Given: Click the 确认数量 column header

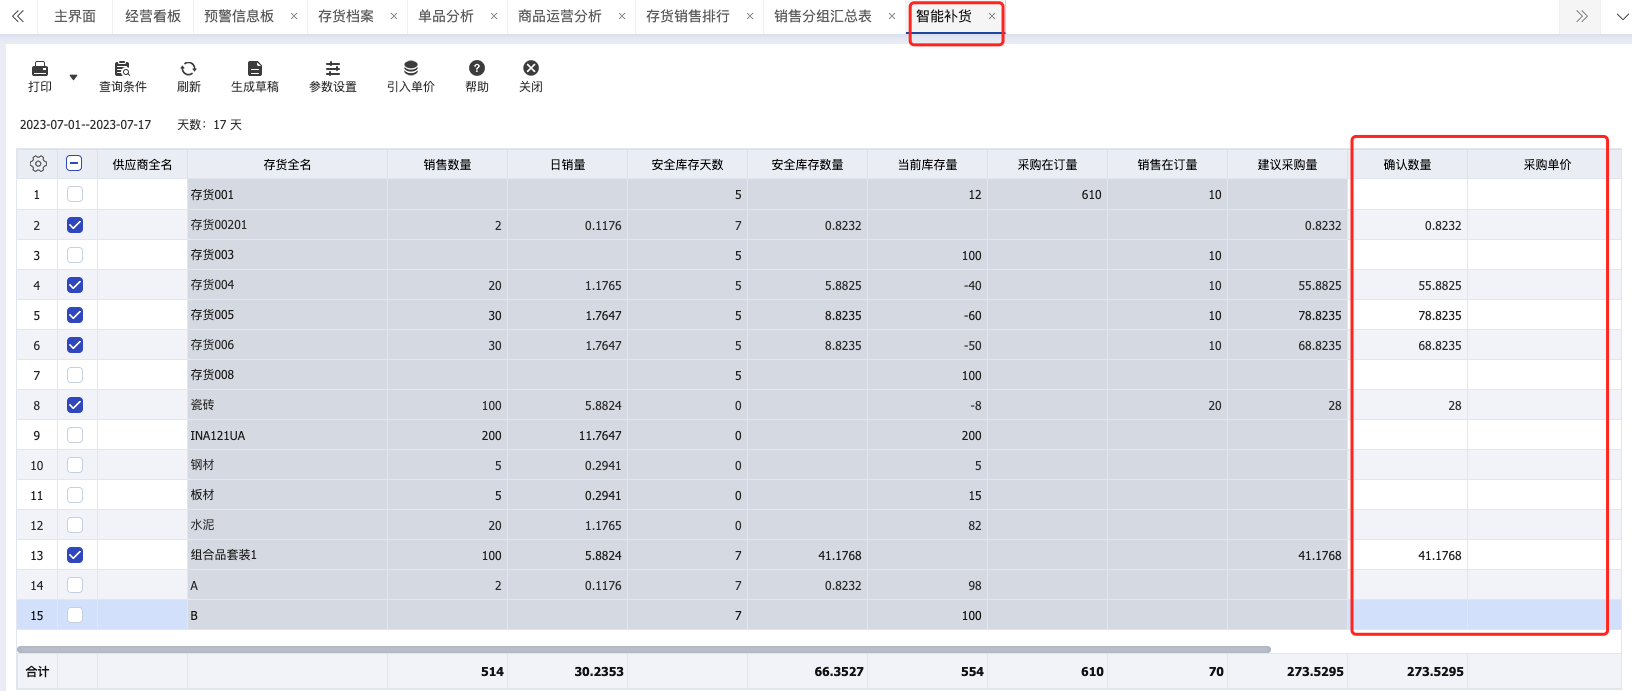Looking at the screenshot, I should (1407, 165).
